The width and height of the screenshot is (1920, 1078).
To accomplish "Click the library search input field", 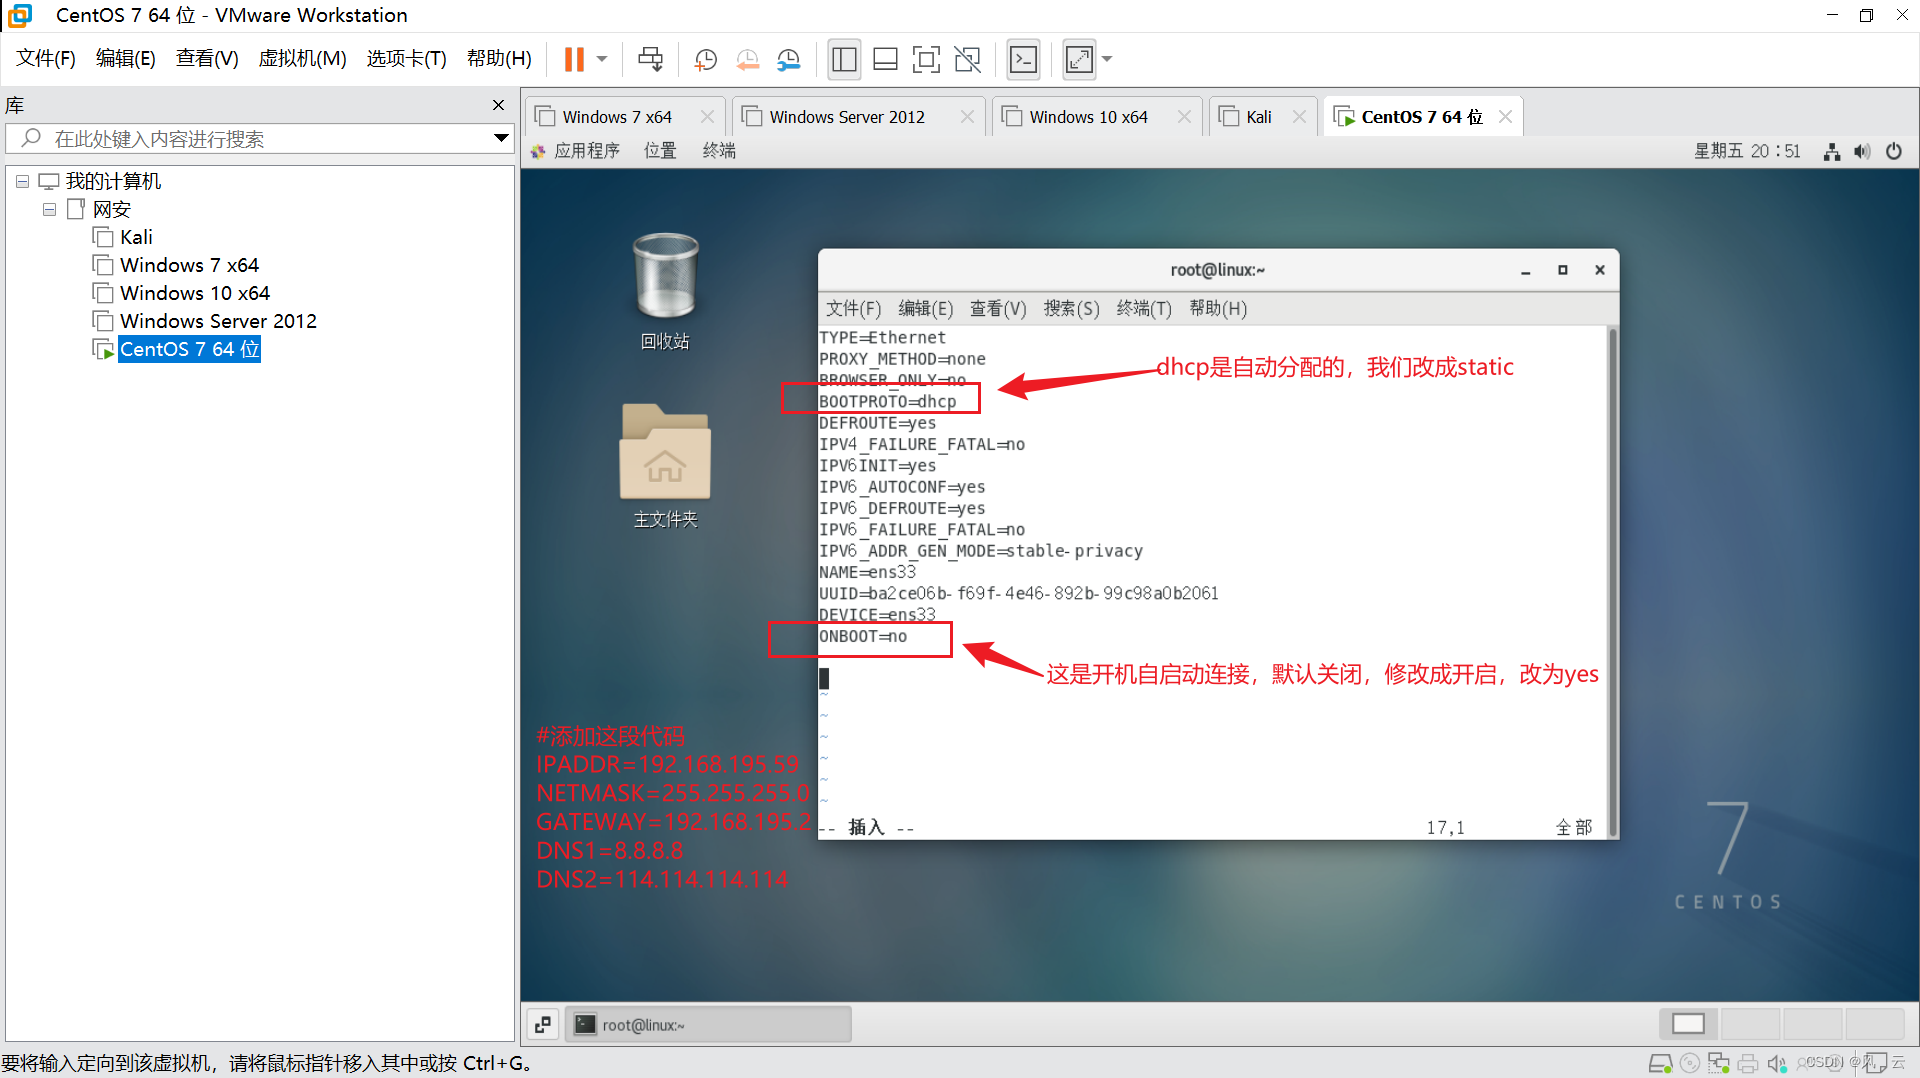I will [260, 139].
